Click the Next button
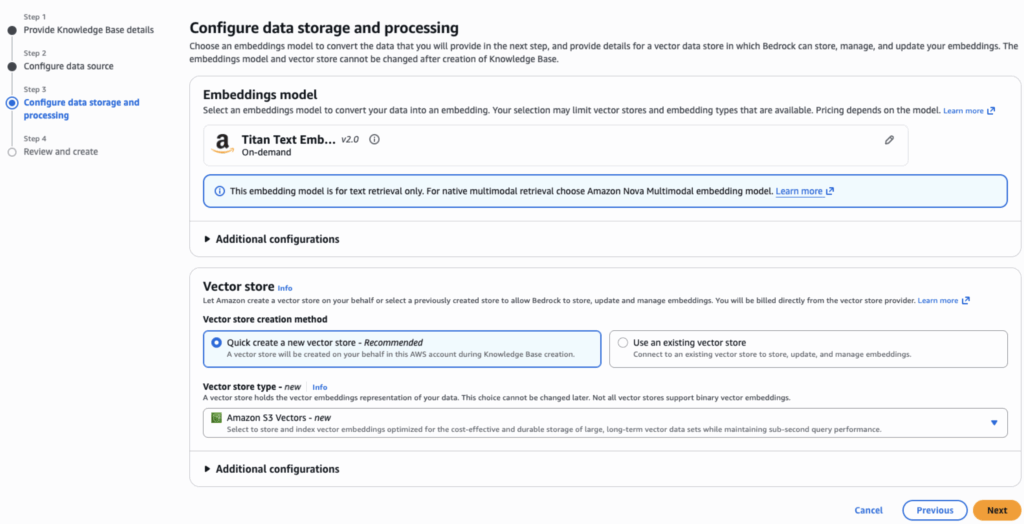This screenshot has height=524, width=1024. 996,510
